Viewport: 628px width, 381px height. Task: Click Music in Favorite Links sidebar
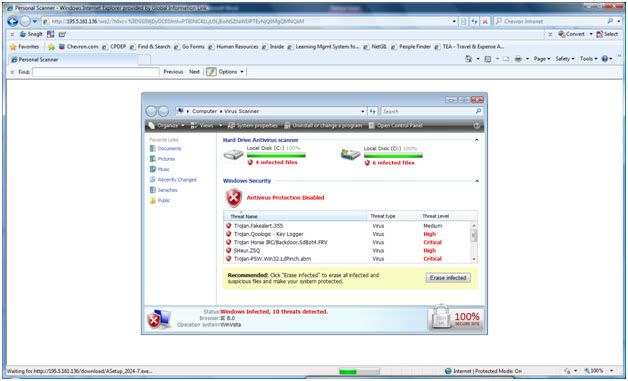coord(160,169)
